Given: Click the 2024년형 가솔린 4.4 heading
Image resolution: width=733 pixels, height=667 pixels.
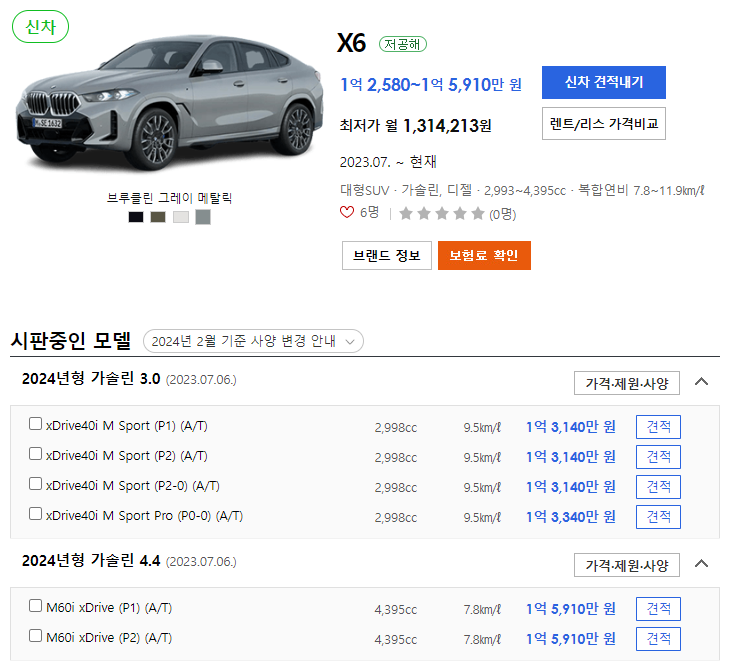Looking at the screenshot, I should coord(91,560).
